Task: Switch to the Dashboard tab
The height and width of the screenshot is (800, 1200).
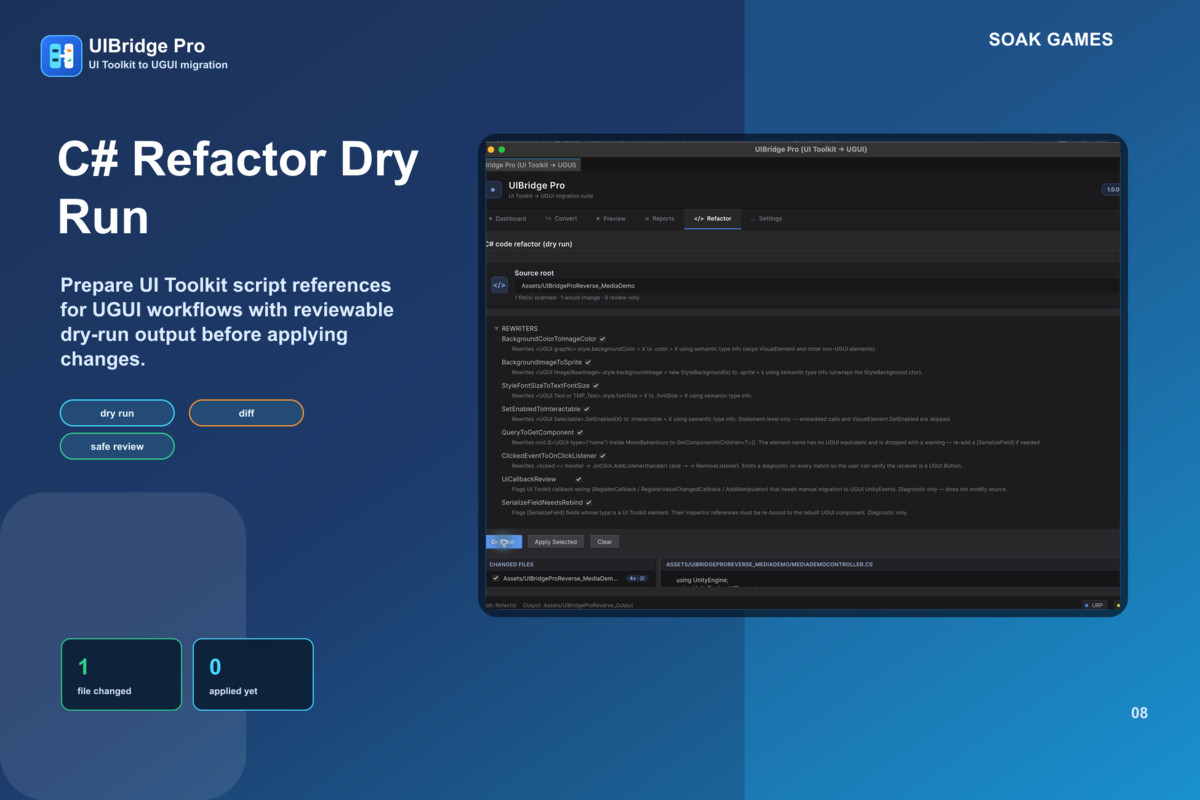Action: coord(508,218)
